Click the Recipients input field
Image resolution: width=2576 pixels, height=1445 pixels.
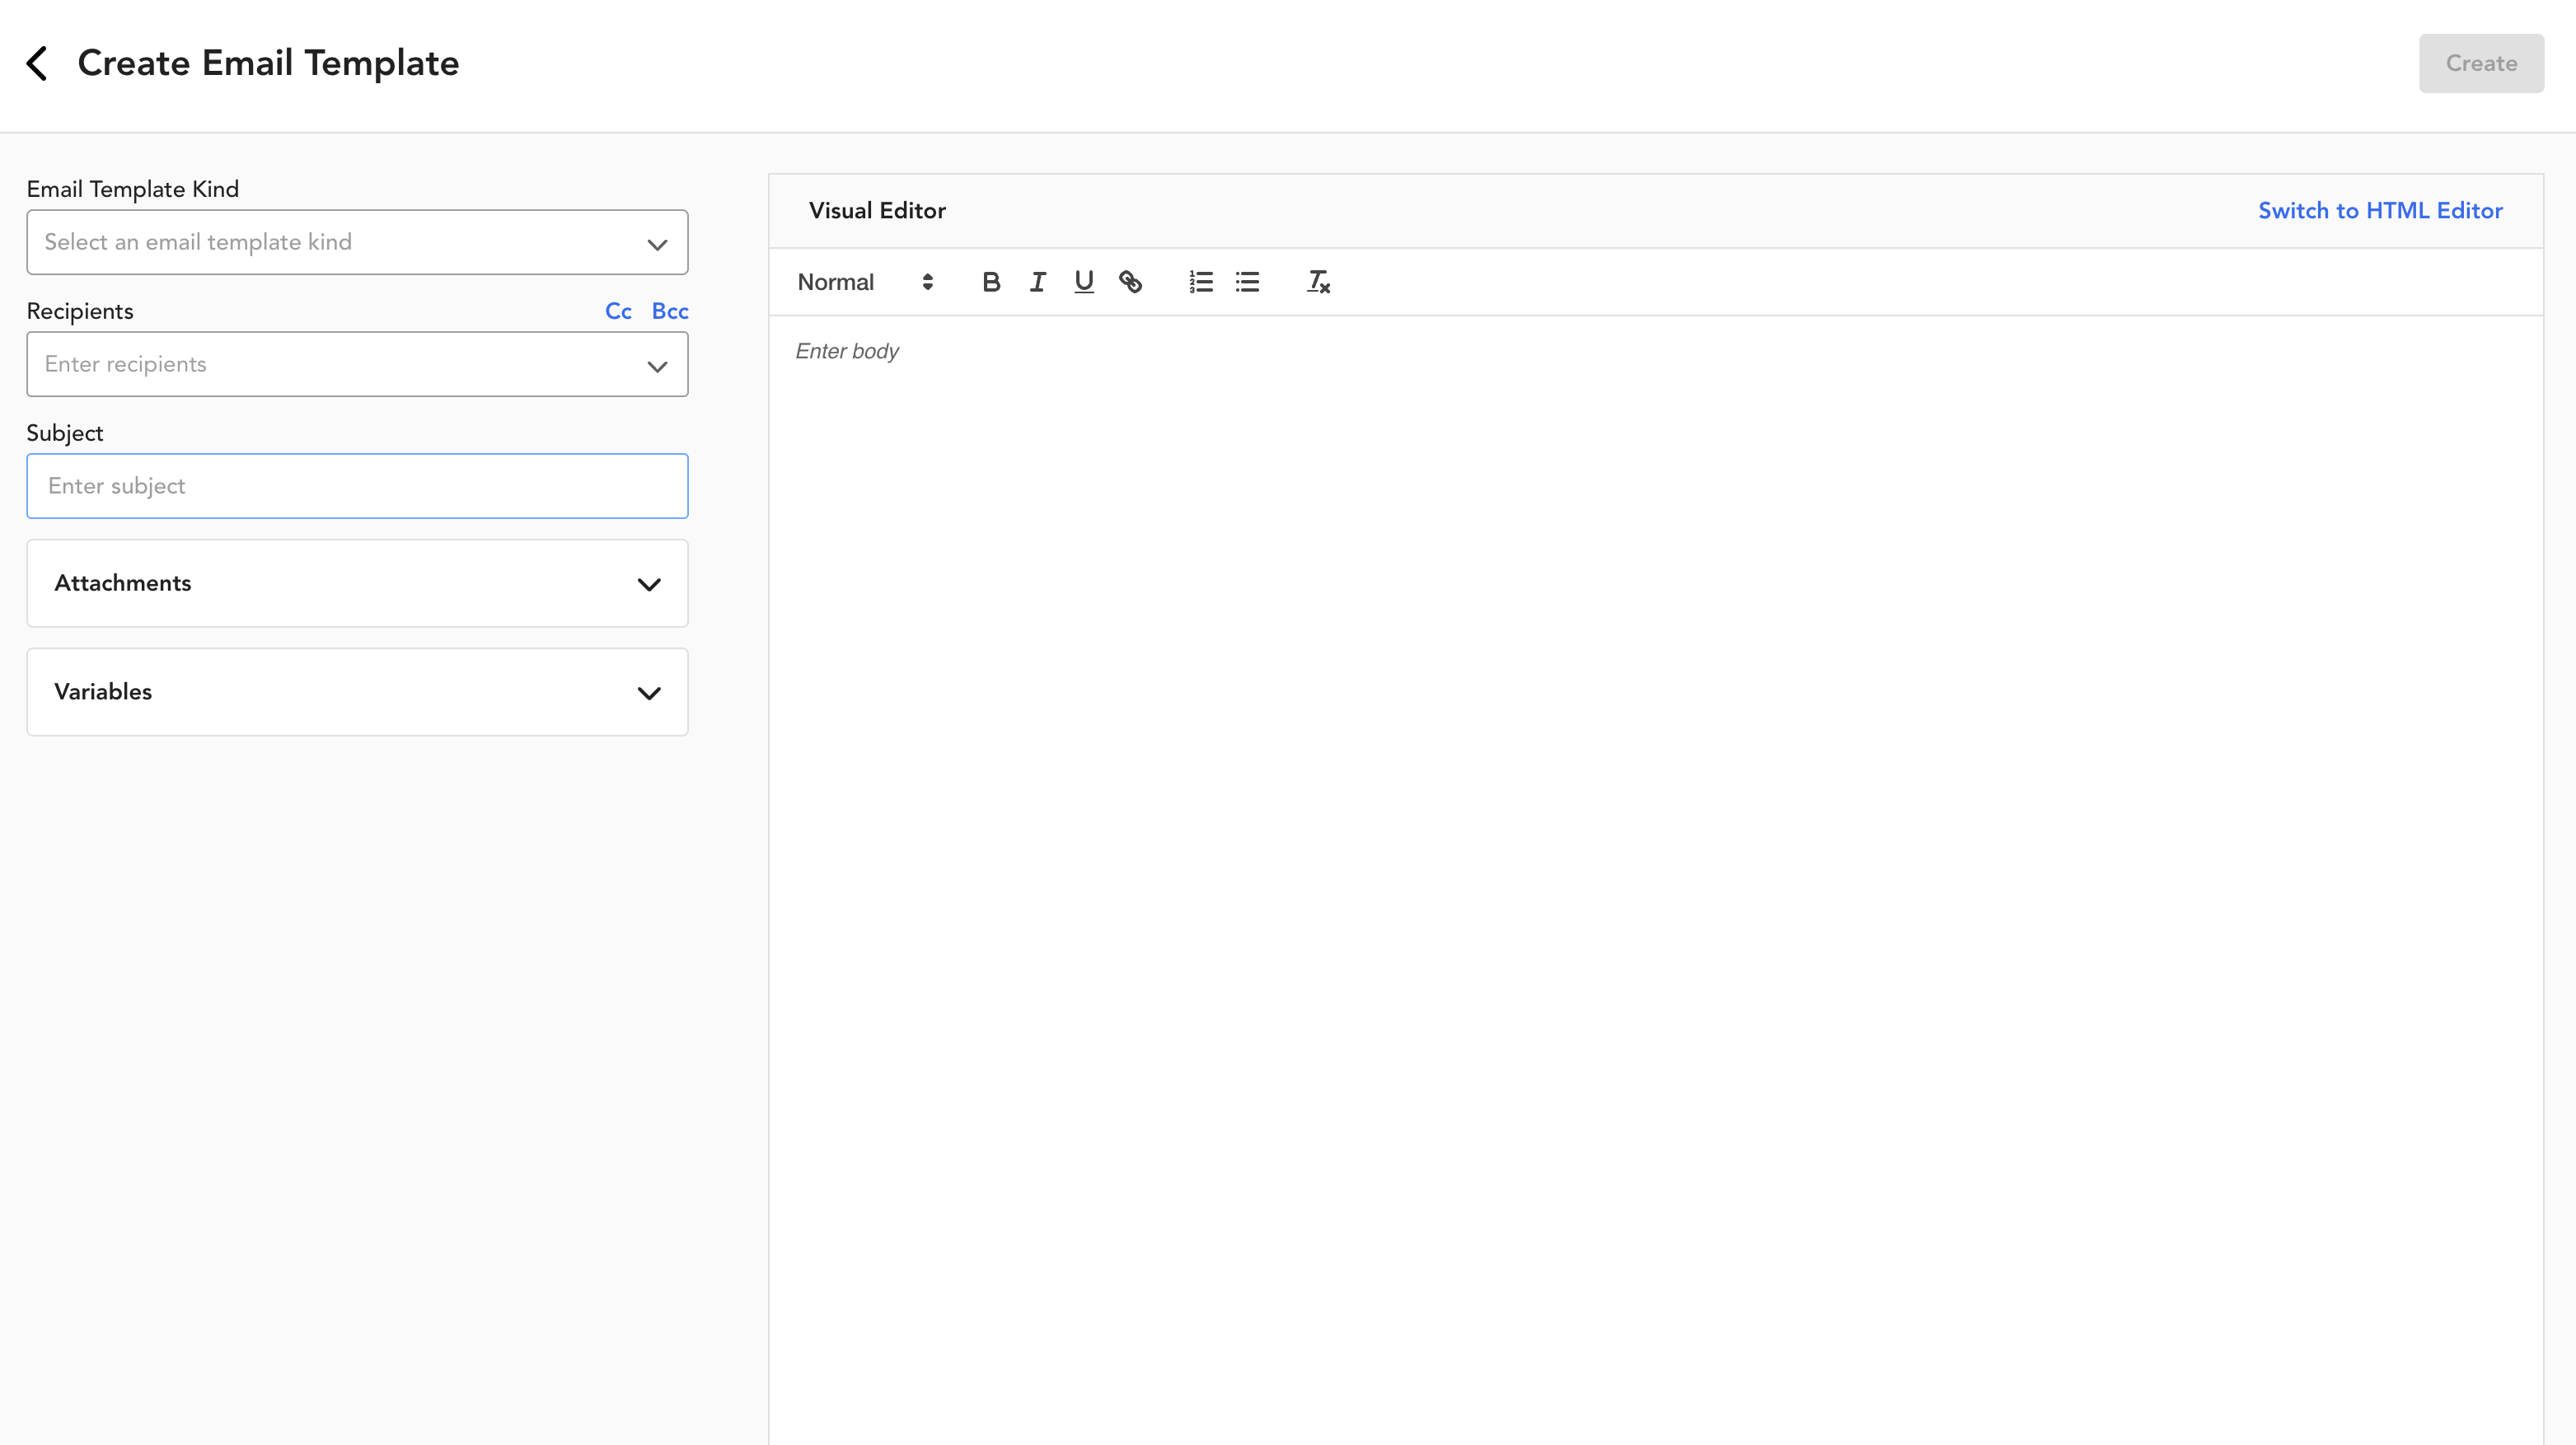pos(358,364)
